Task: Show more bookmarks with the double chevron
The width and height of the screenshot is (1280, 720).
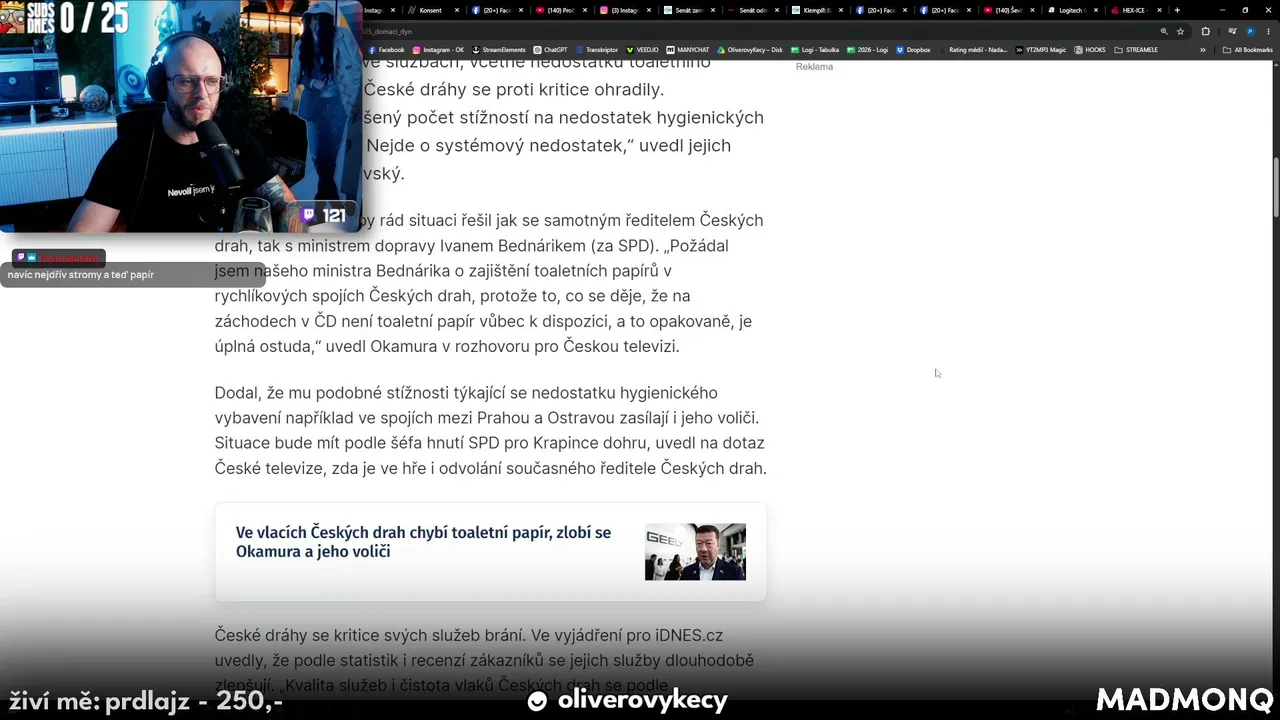Action: coord(1203,50)
